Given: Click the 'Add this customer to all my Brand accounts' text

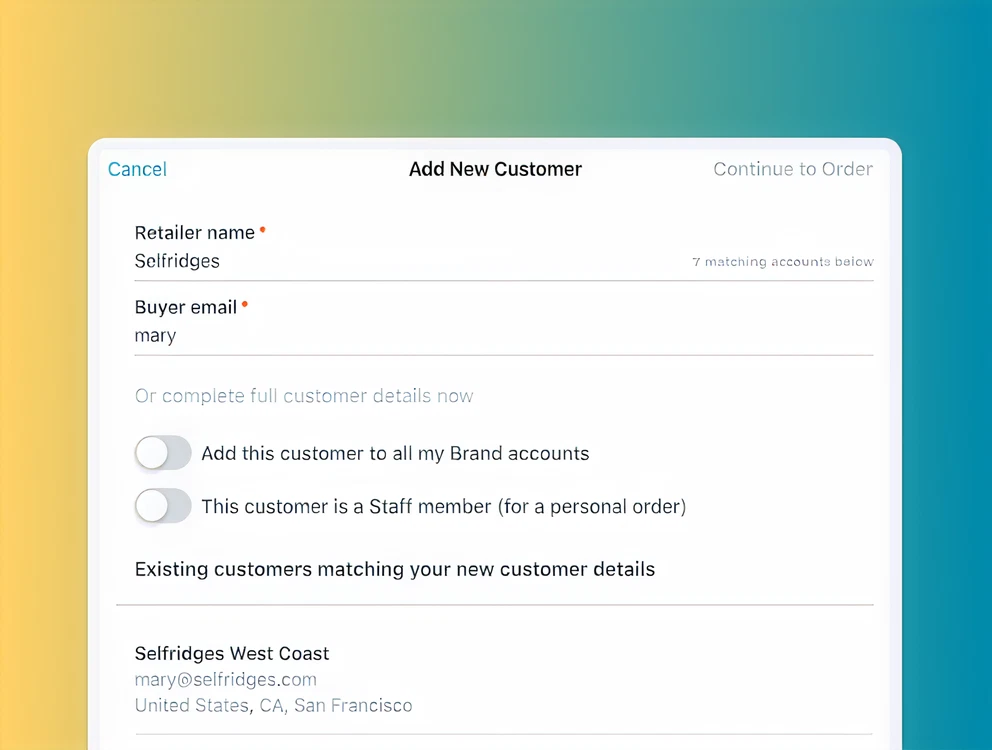Looking at the screenshot, I should 395,454.
